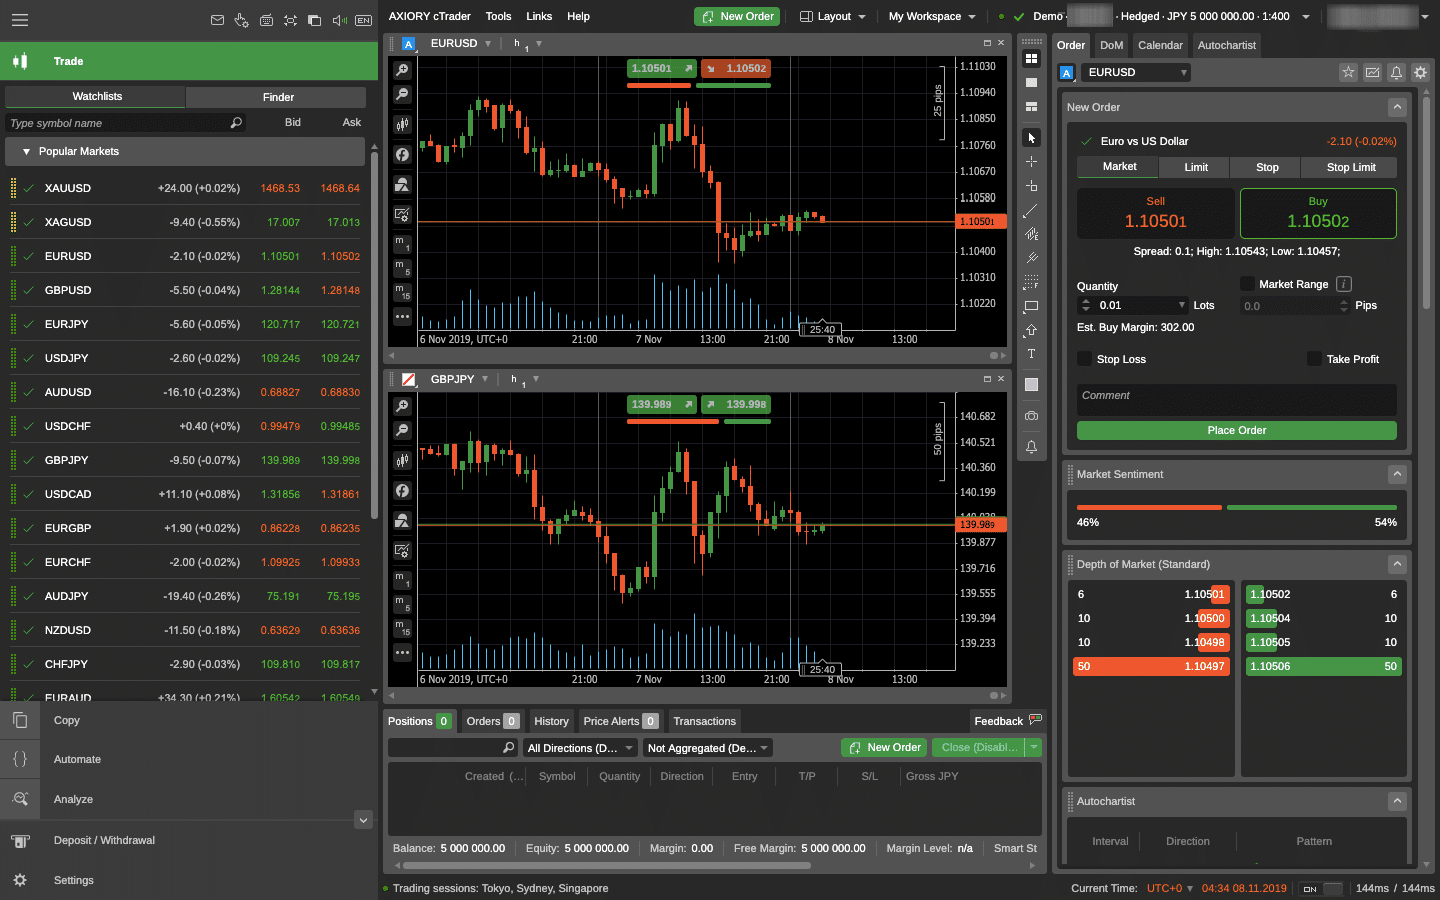This screenshot has width=1440, height=900.
Task: Collapse the Popular Markets group
Action: [x=26, y=152]
